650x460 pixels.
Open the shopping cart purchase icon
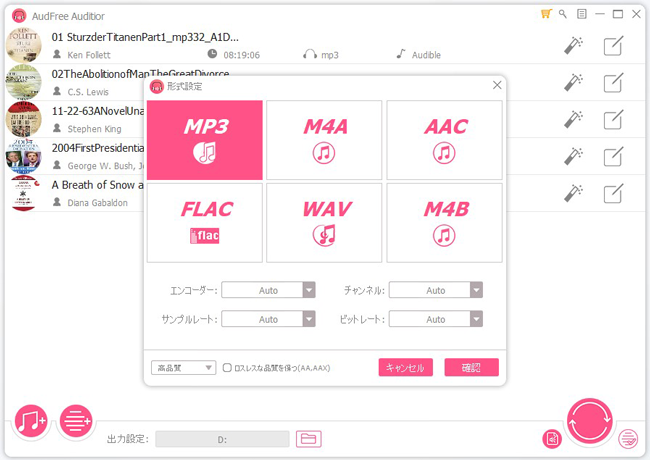(x=546, y=14)
